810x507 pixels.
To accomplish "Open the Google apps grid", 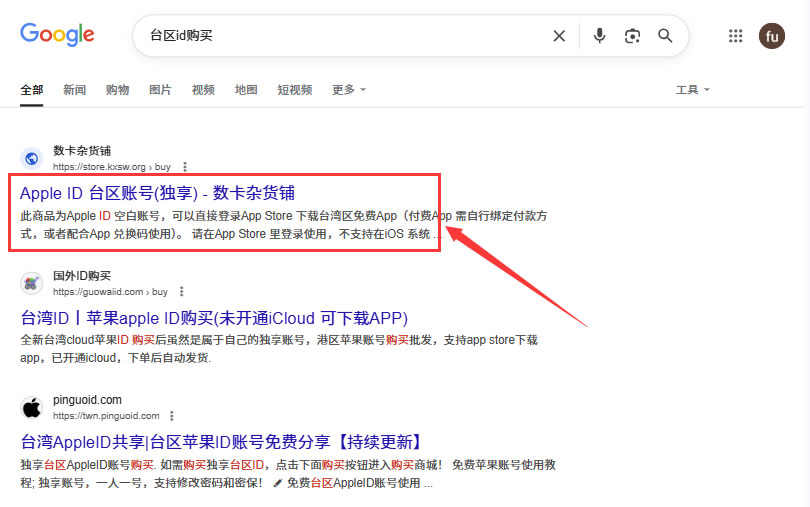I will coord(736,36).
